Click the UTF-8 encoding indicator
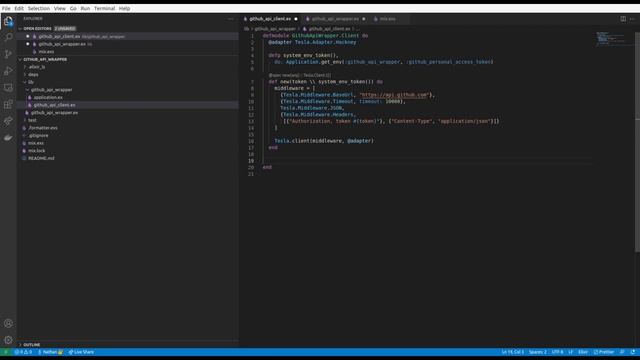The height and width of the screenshot is (360, 640). pos(557,352)
